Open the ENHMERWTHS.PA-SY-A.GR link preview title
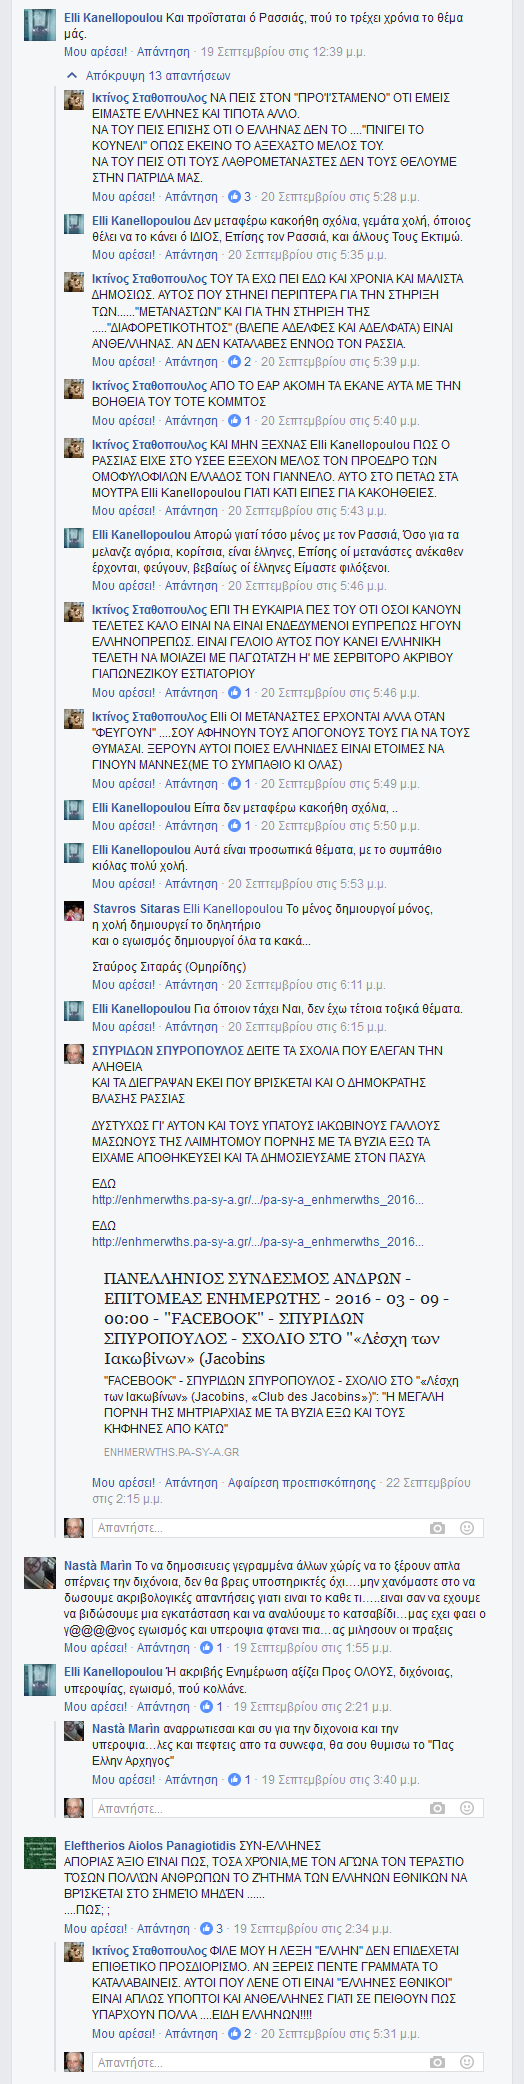 click(277, 1318)
